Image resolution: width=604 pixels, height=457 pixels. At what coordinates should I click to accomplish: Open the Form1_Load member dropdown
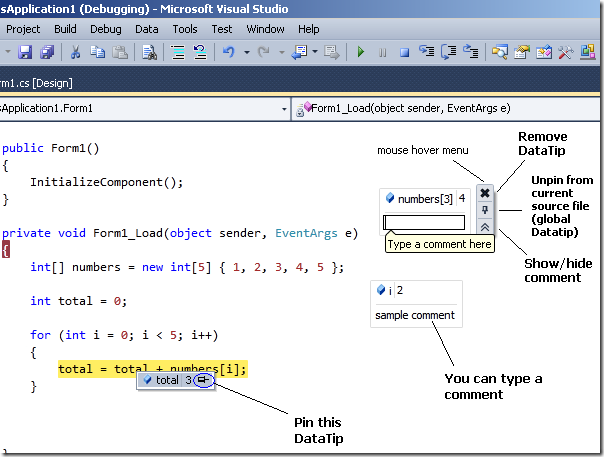pyautogui.click(x=446, y=109)
